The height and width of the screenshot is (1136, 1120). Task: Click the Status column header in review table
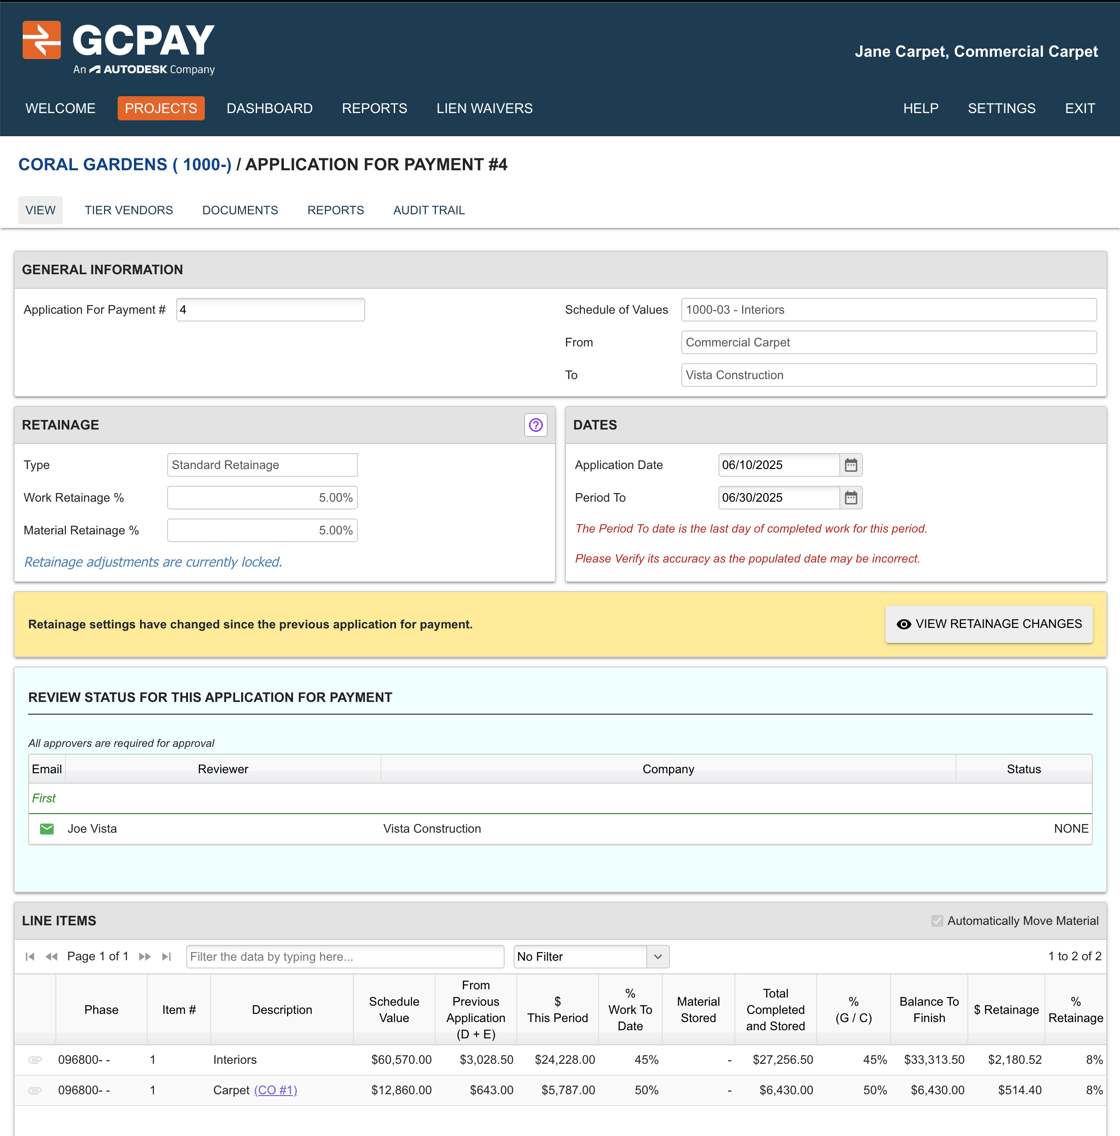1024,769
